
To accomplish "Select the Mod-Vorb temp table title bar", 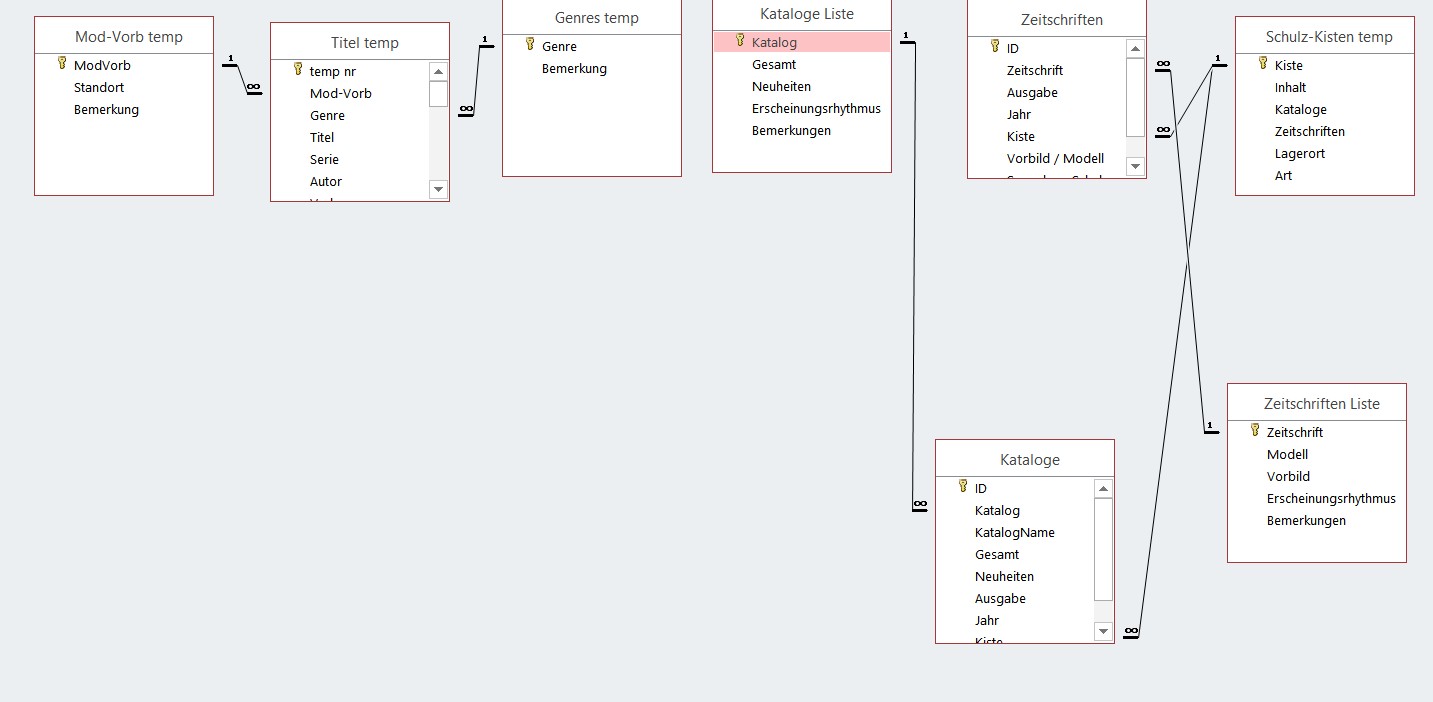I will pos(124,37).
